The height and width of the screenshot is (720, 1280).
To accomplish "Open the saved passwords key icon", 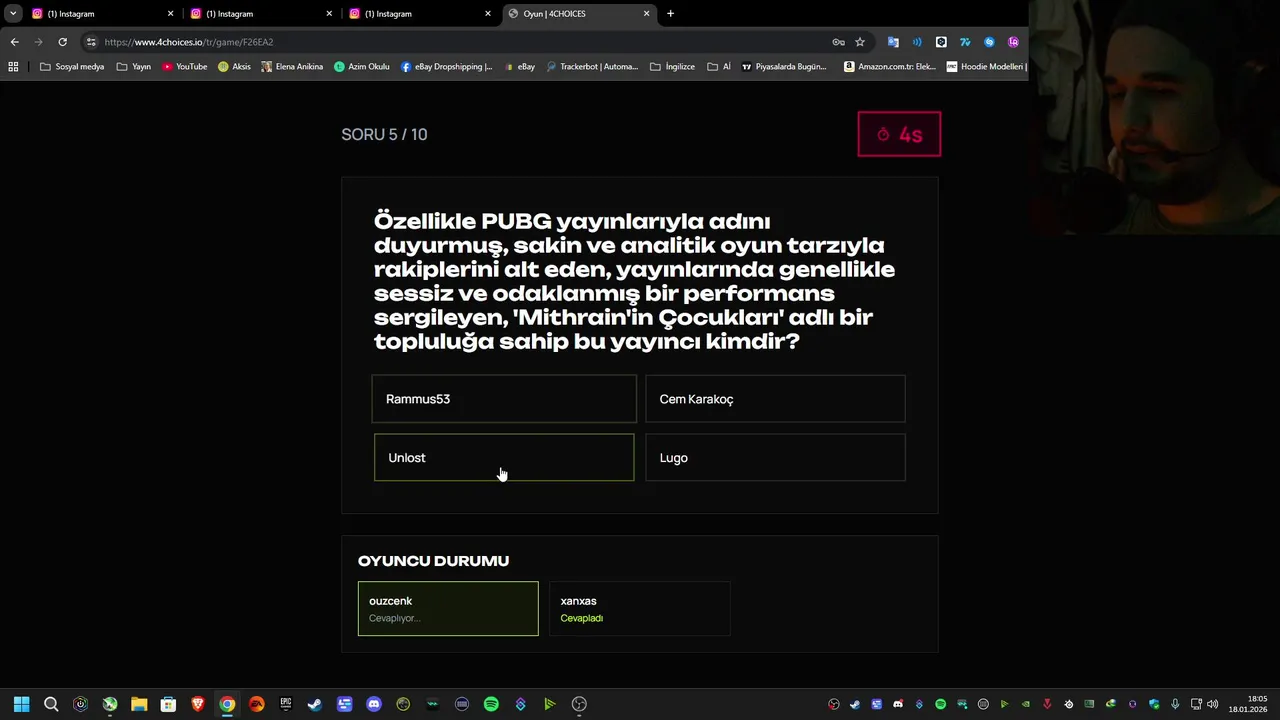I will click(838, 42).
